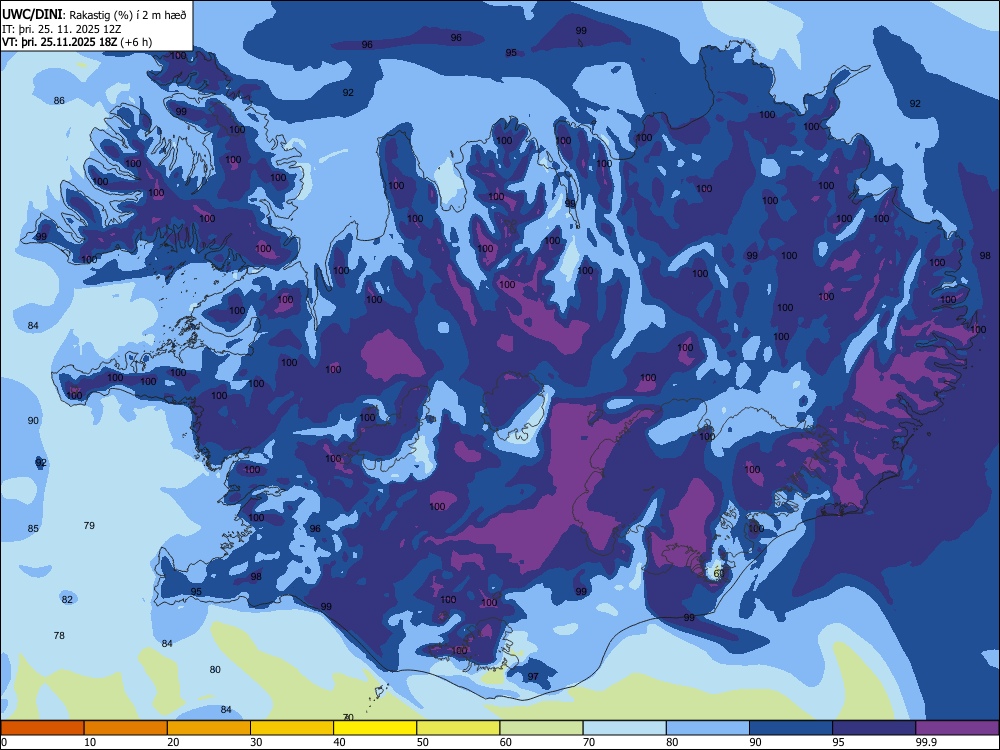Click the humidity value '97' off the south coast
This screenshot has height=750, width=1000.
[x=533, y=677]
